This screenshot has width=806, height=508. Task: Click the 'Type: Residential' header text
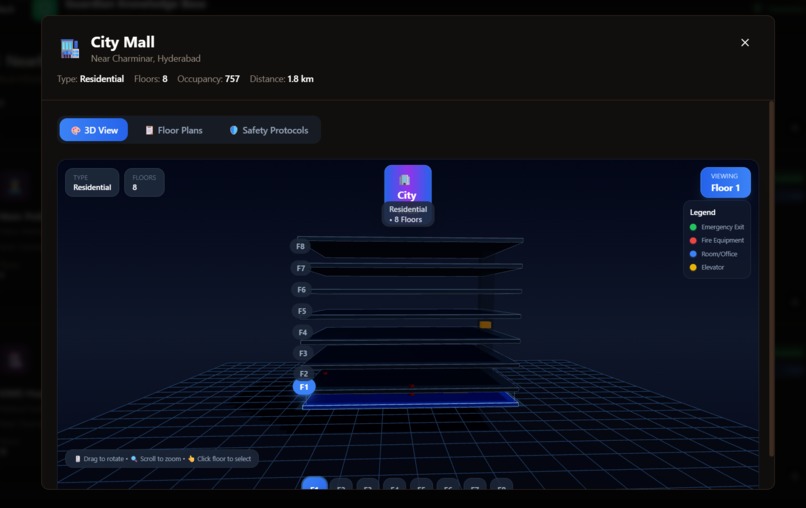click(90, 79)
